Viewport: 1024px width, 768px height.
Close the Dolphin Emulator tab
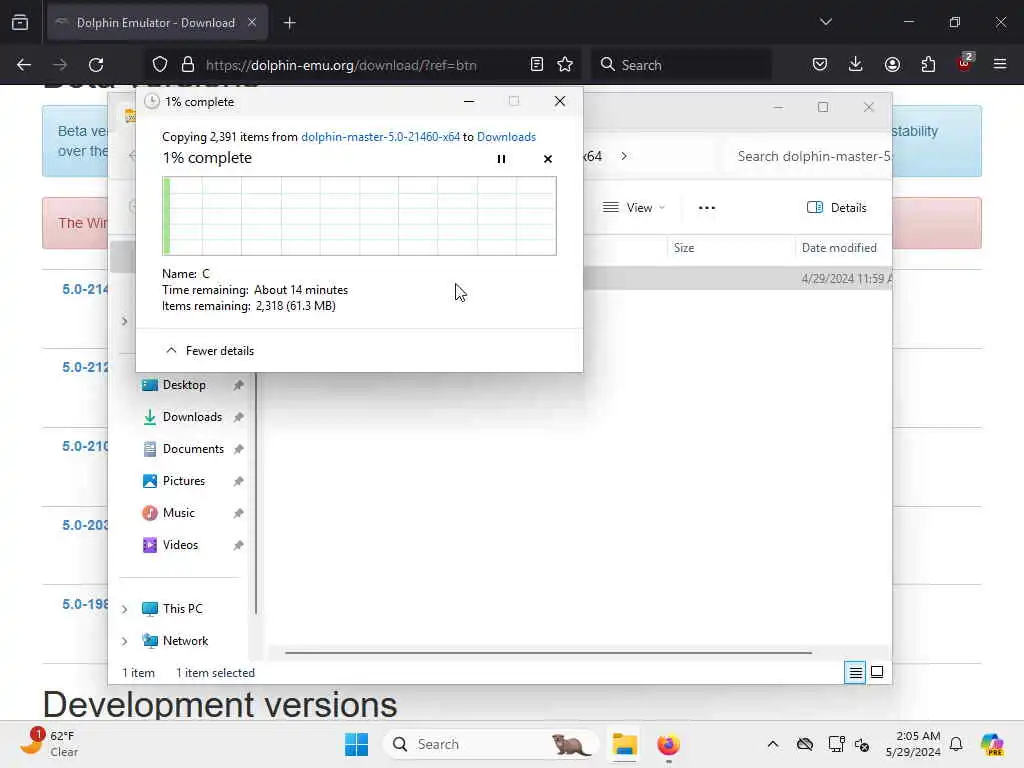coord(252,23)
